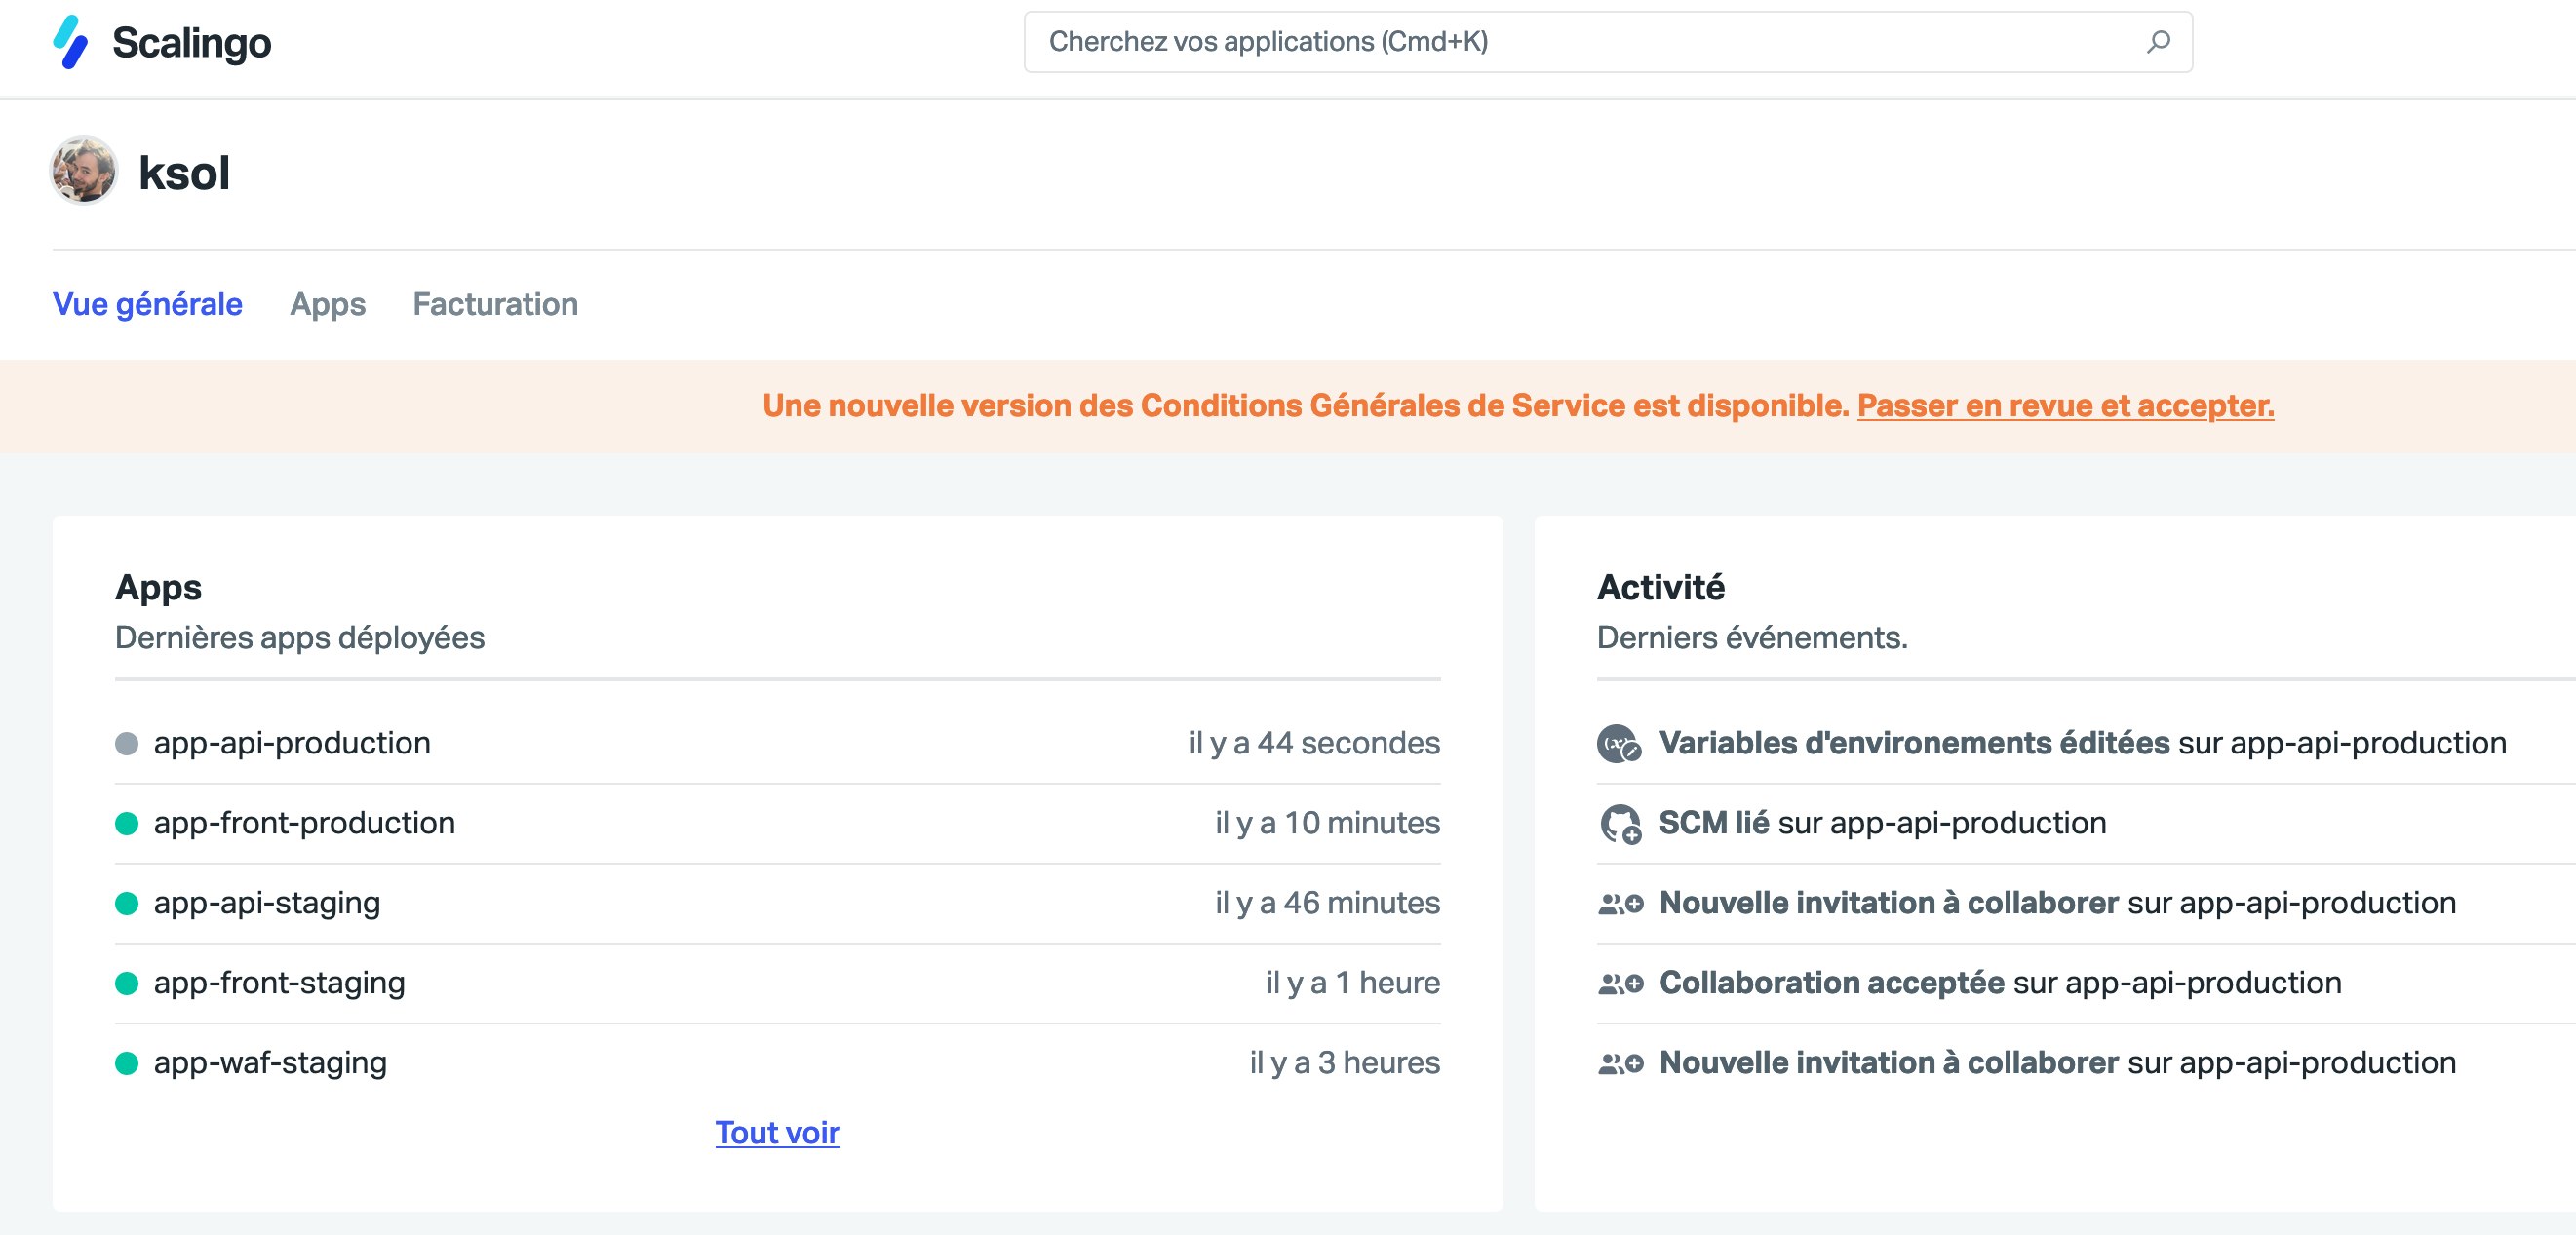Select the Vue générale tab
This screenshot has width=2576, height=1235.
[147, 304]
